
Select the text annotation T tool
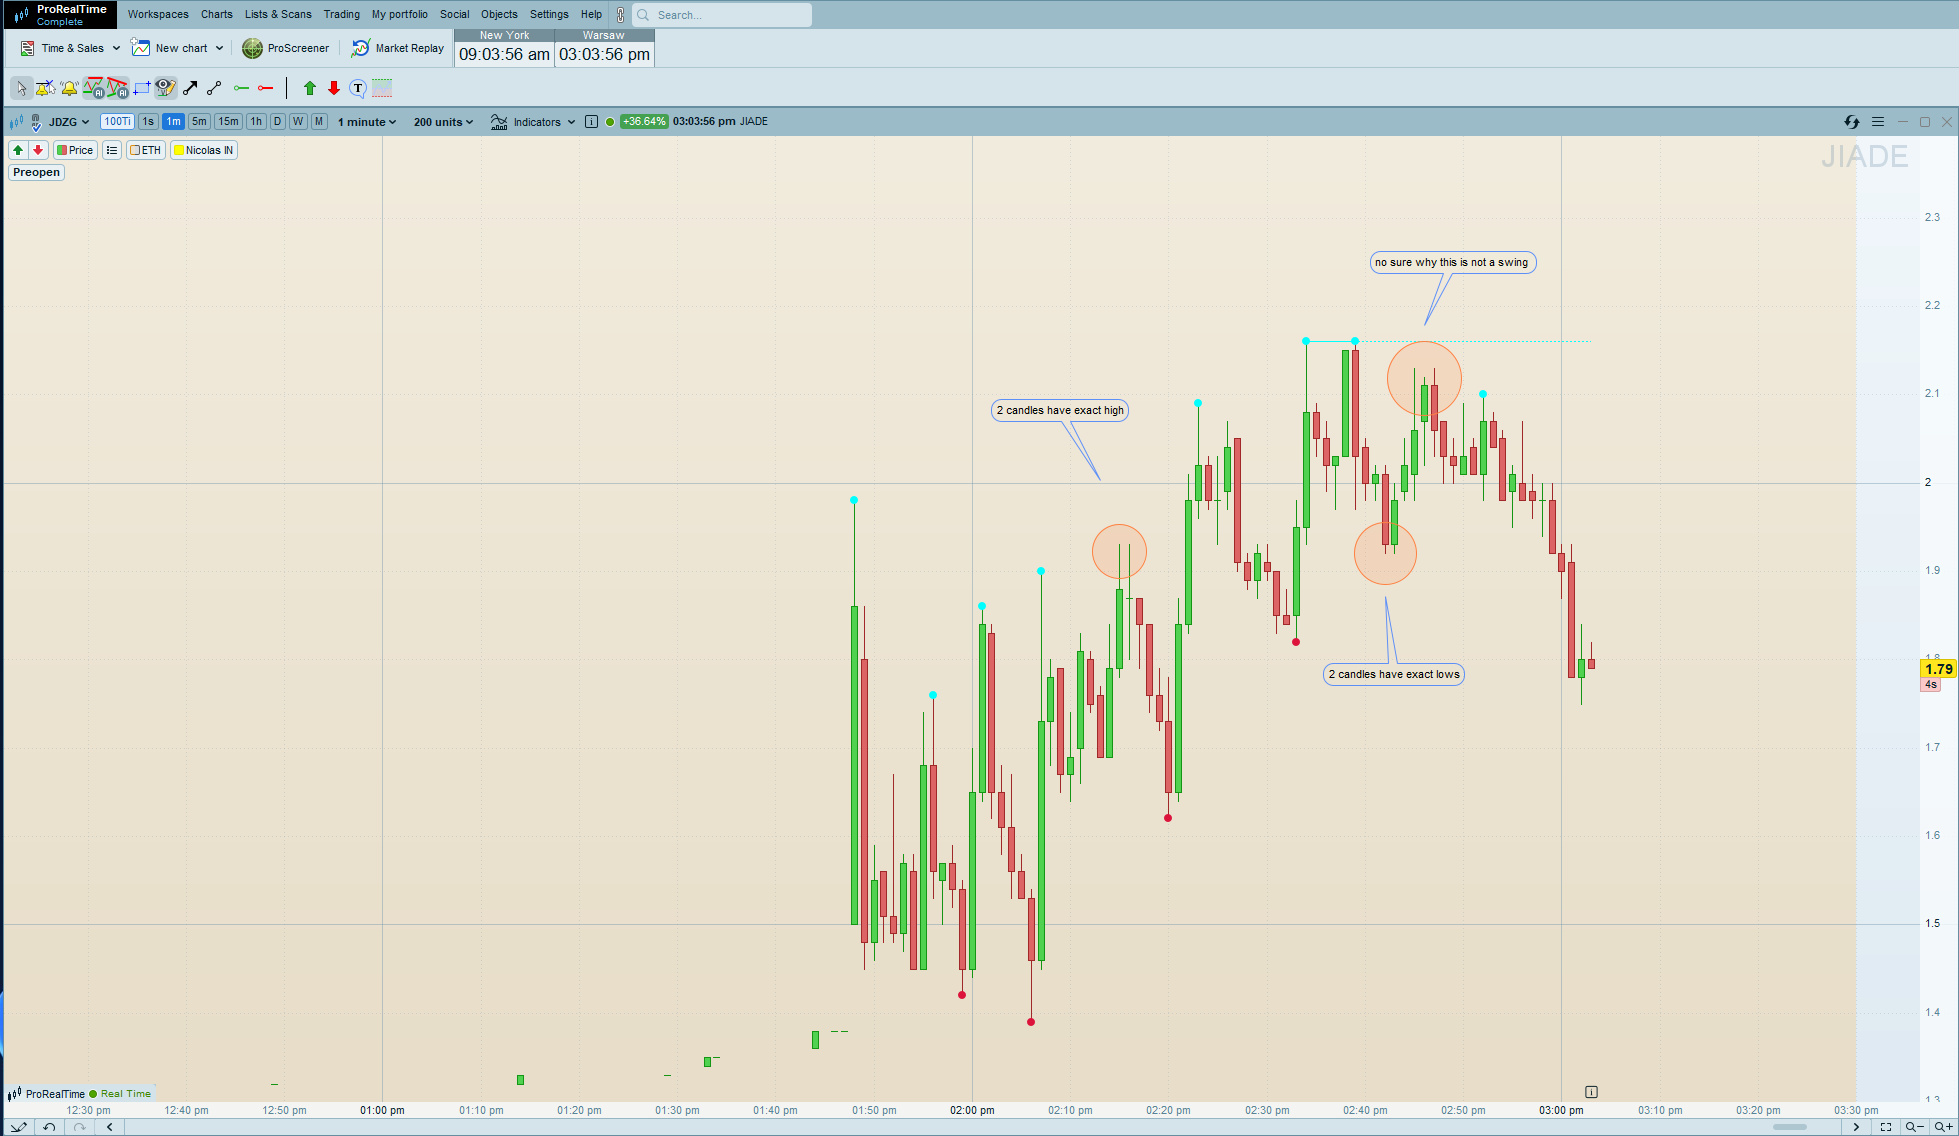point(358,89)
